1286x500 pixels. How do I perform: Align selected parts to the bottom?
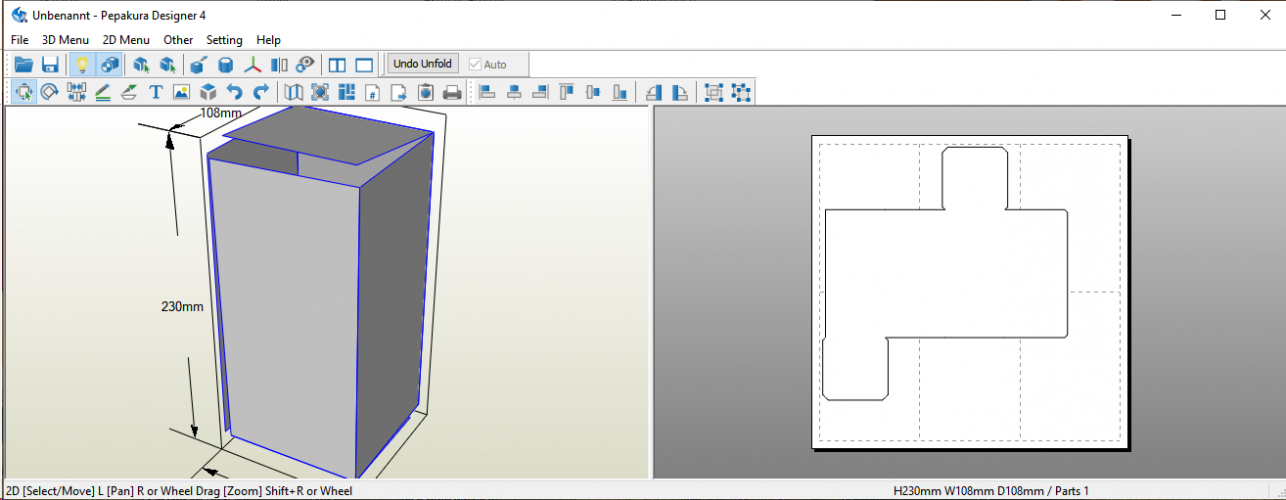tap(620, 92)
